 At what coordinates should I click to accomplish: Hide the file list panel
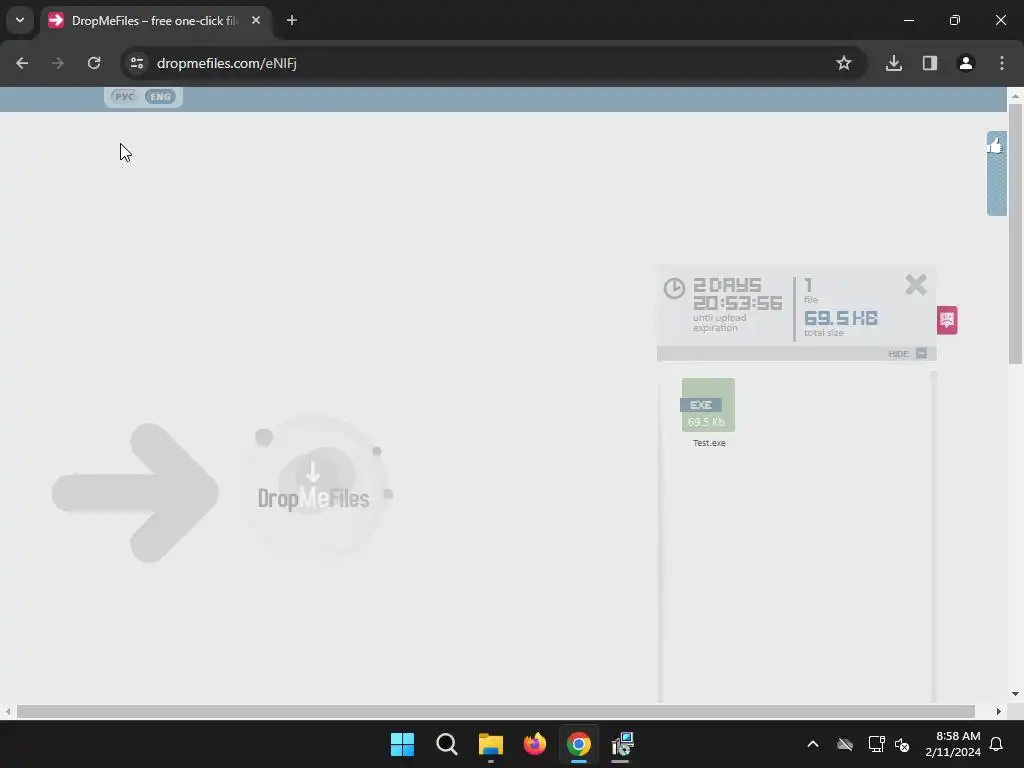click(908, 353)
